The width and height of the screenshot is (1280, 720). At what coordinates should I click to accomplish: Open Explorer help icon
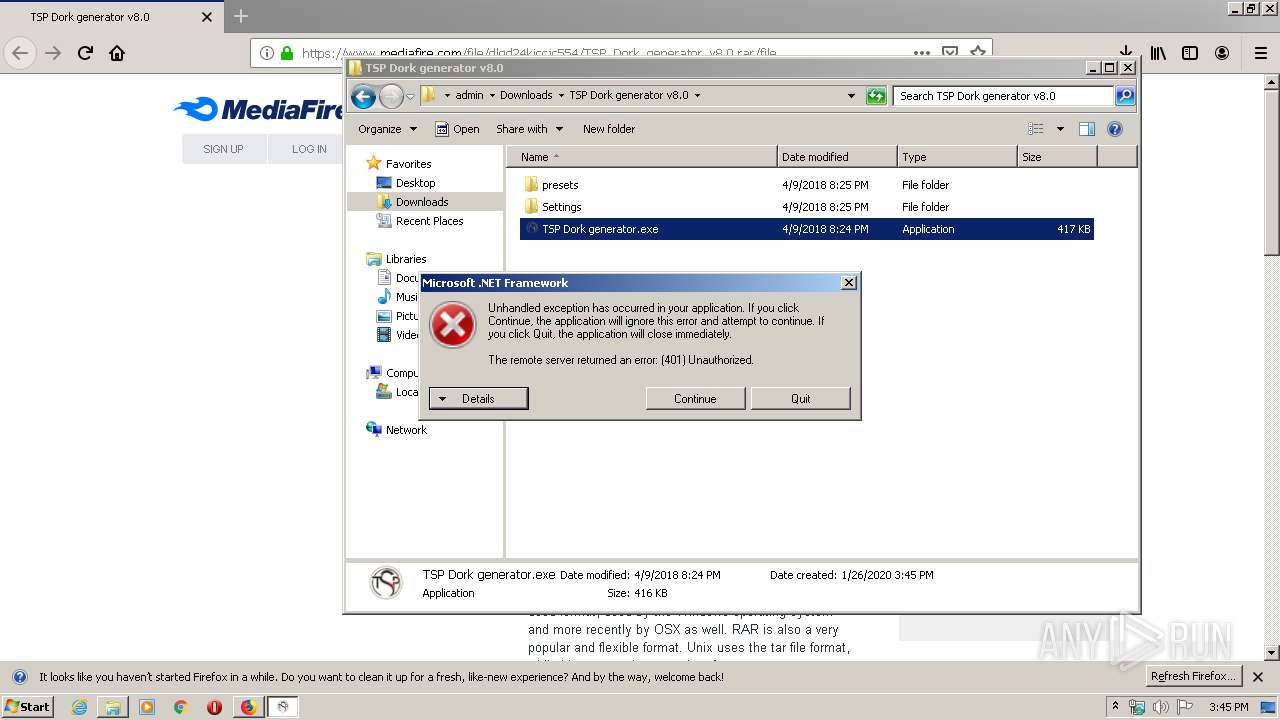(x=1115, y=129)
